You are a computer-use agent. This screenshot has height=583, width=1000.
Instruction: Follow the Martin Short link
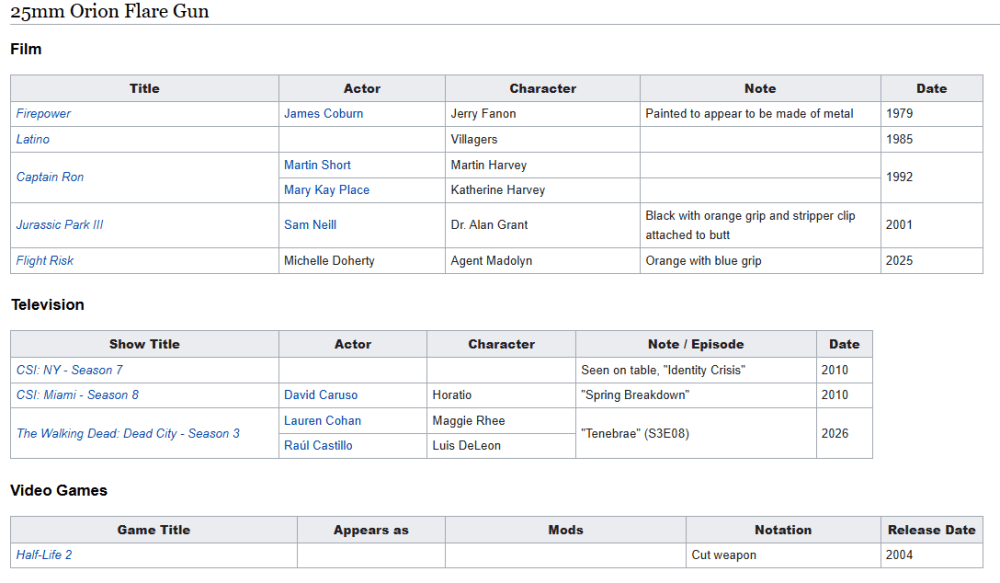pos(317,165)
